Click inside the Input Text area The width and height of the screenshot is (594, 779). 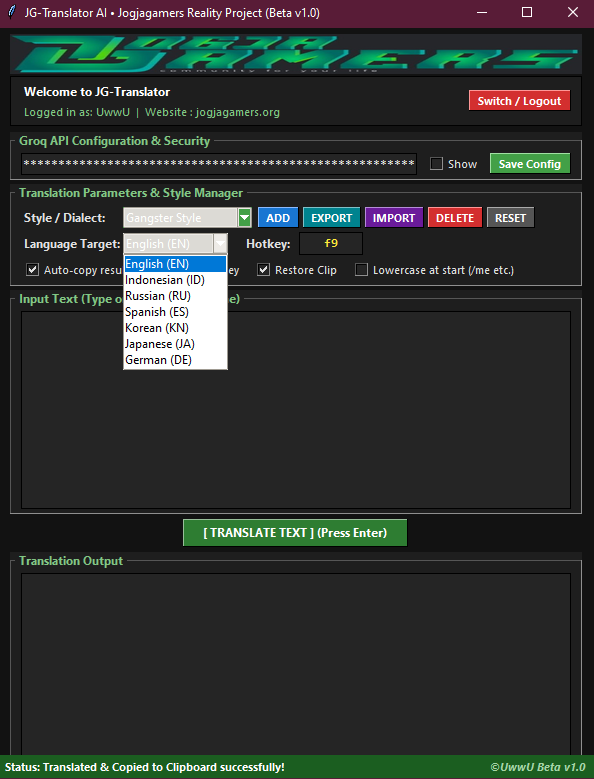click(x=296, y=409)
